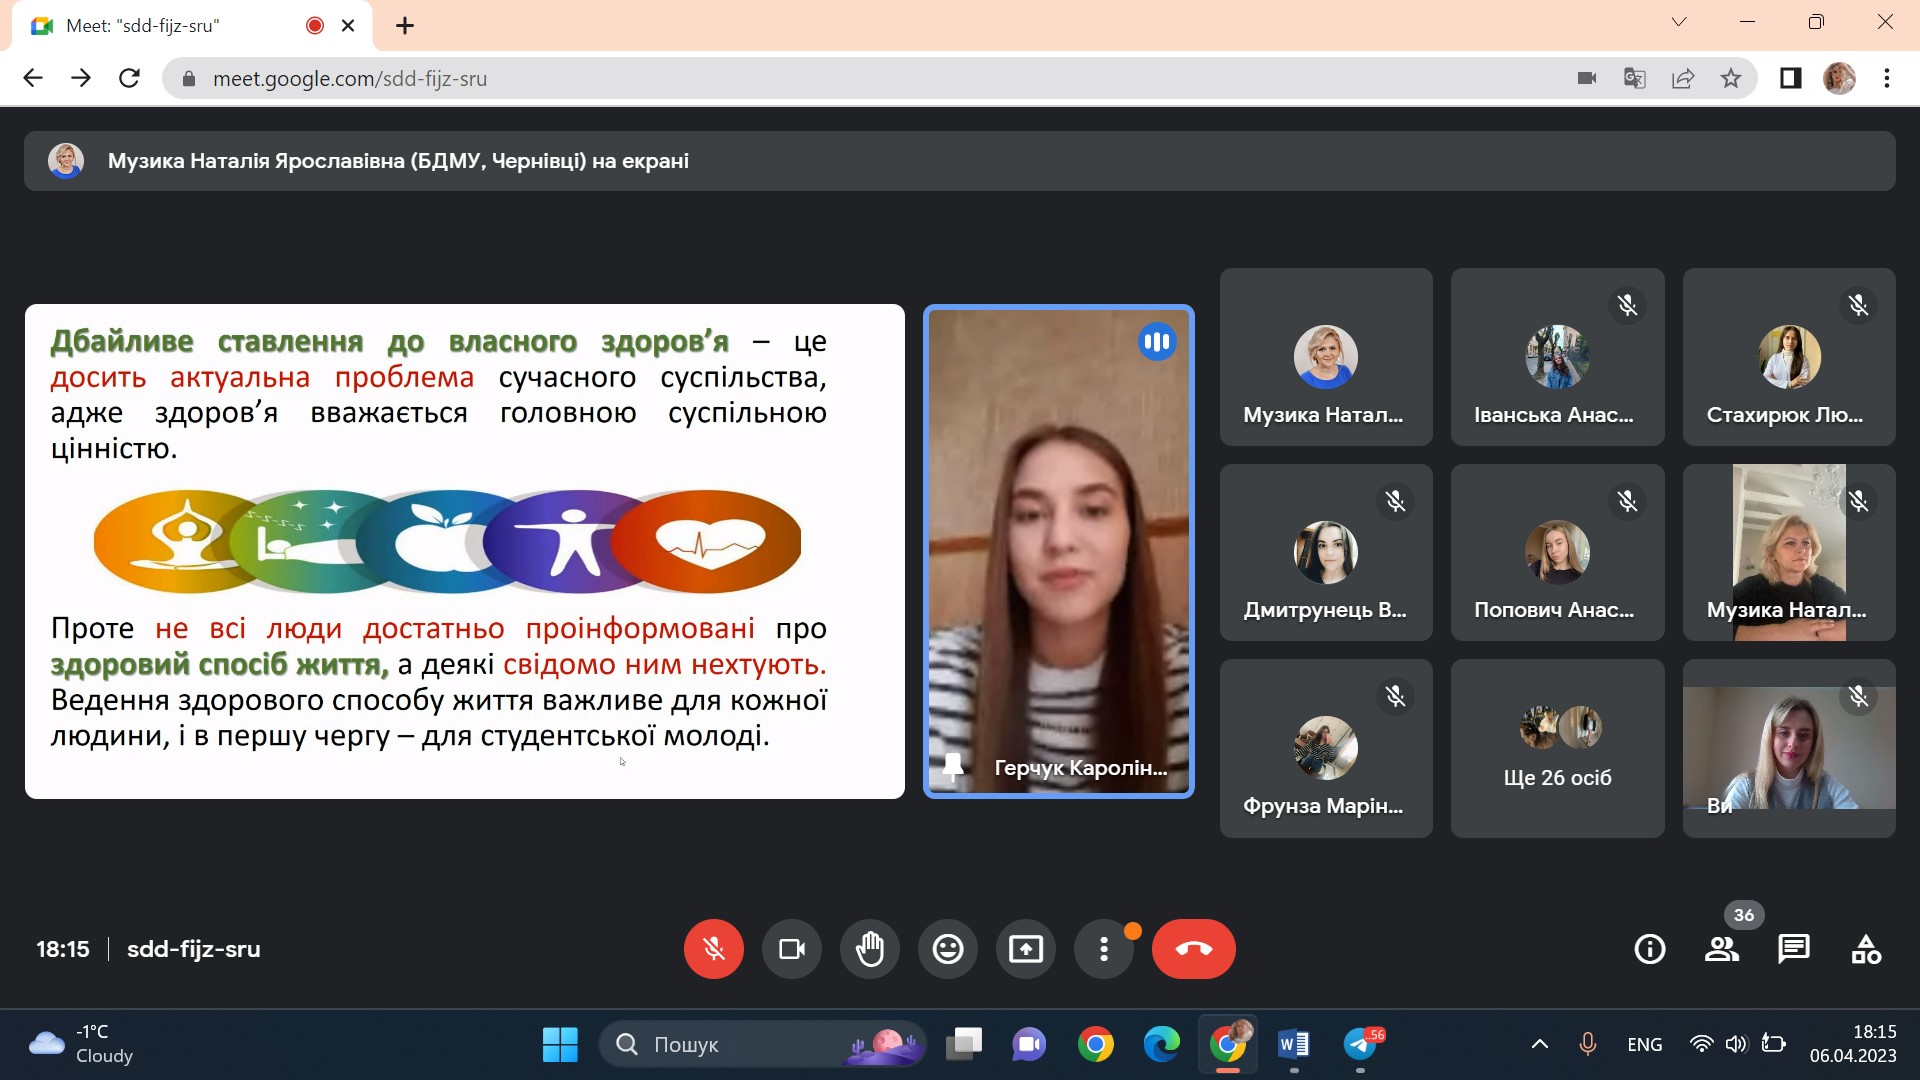Click the Windows taskbar search box
The width and height of the screenshot is (1920, 1080).
click(x=740, y=1044)
